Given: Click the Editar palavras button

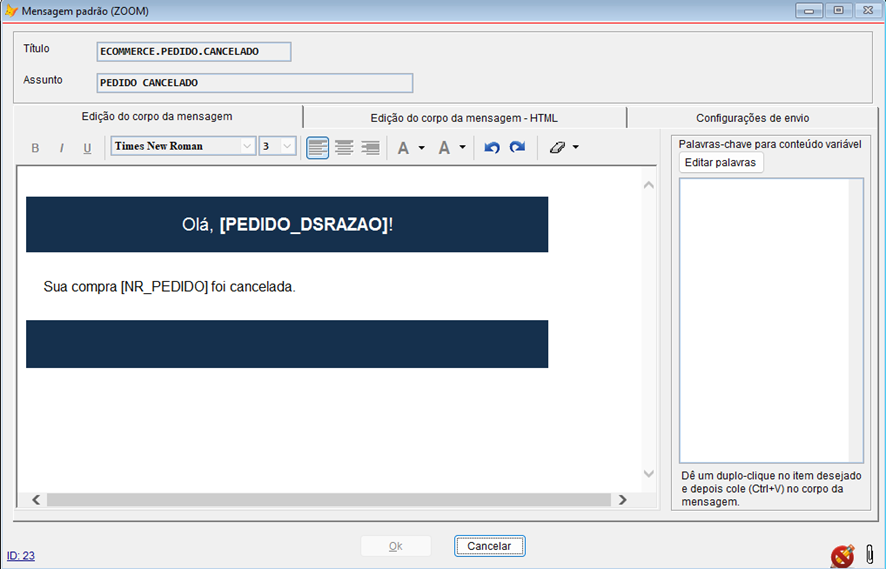Looking at the screenshot, I should pyautogui.click(x=720, y=162).
